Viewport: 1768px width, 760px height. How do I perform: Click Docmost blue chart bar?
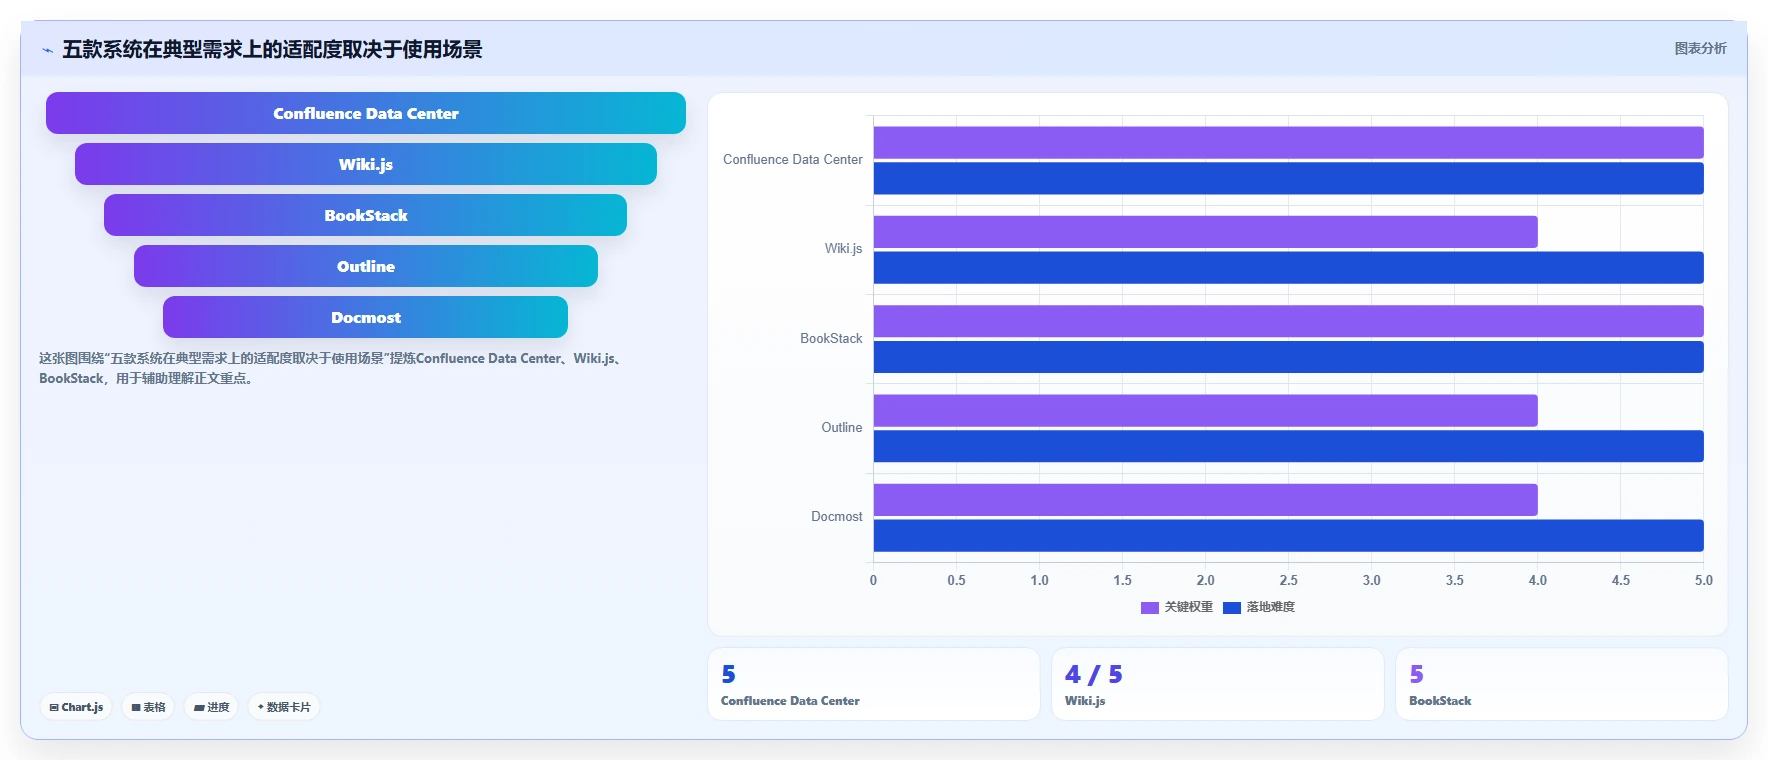point(1288,535)
